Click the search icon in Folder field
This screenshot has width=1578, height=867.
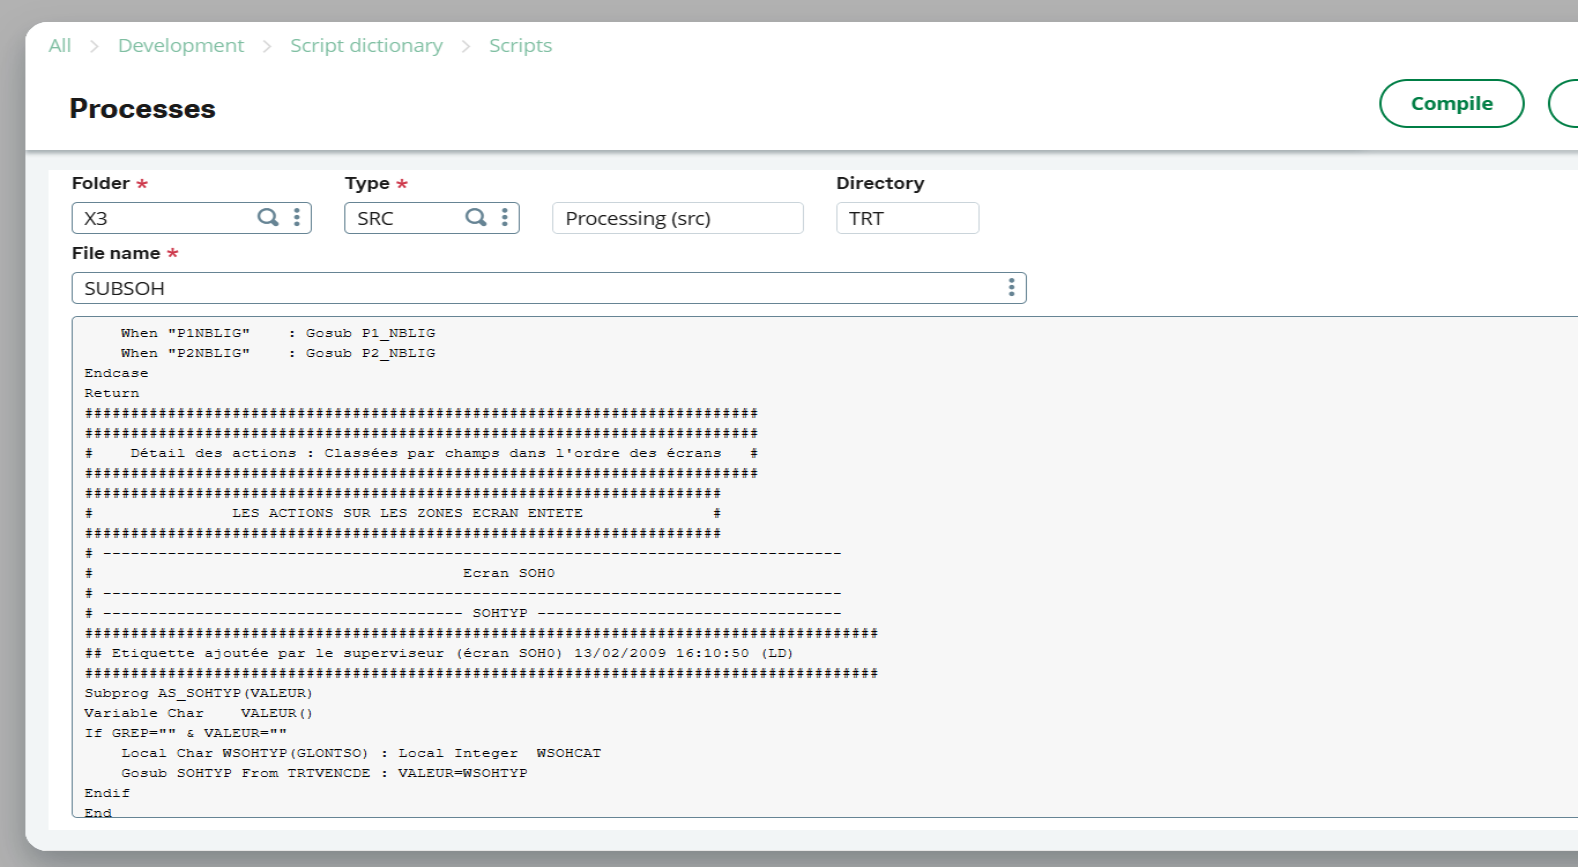click(x=268, y=217)
